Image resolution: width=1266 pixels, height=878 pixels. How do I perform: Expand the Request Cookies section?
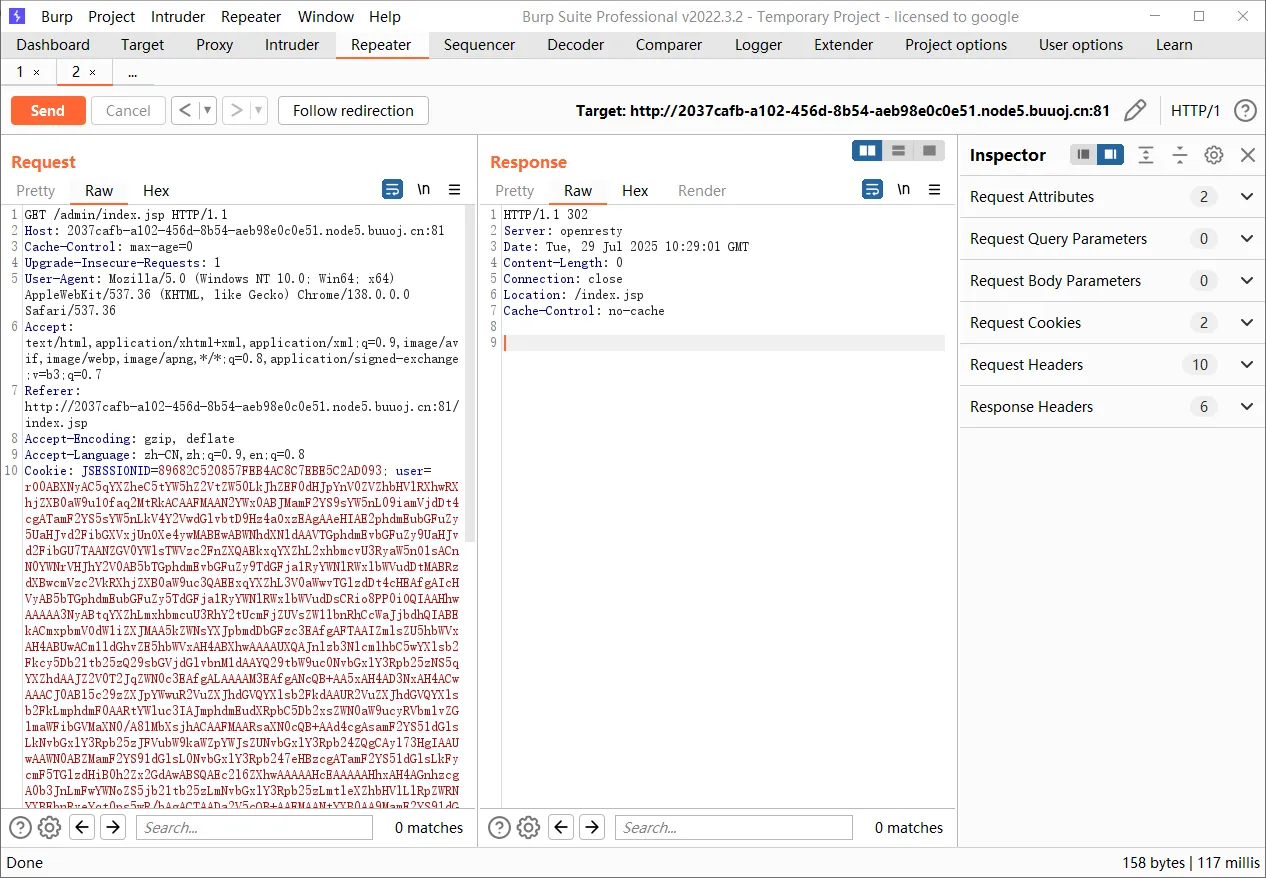1246,323
